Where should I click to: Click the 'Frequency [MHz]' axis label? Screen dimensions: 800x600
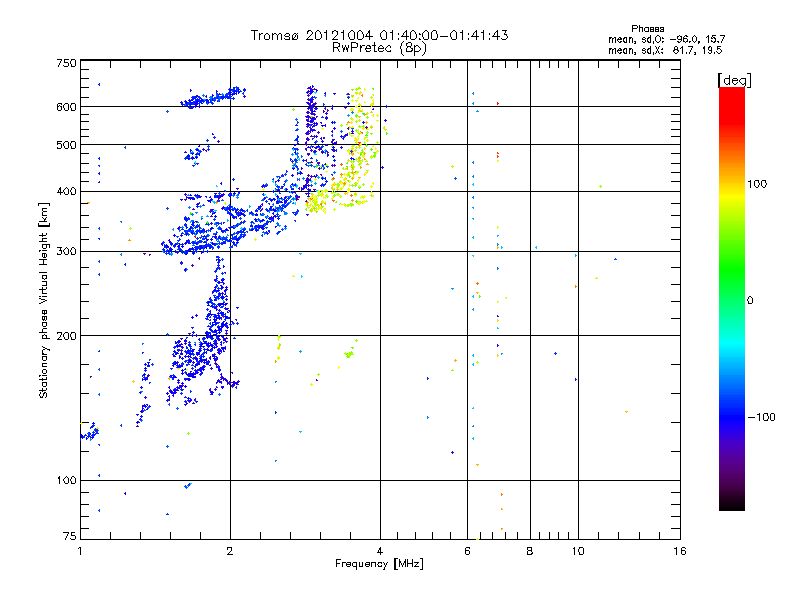point(379,564)
